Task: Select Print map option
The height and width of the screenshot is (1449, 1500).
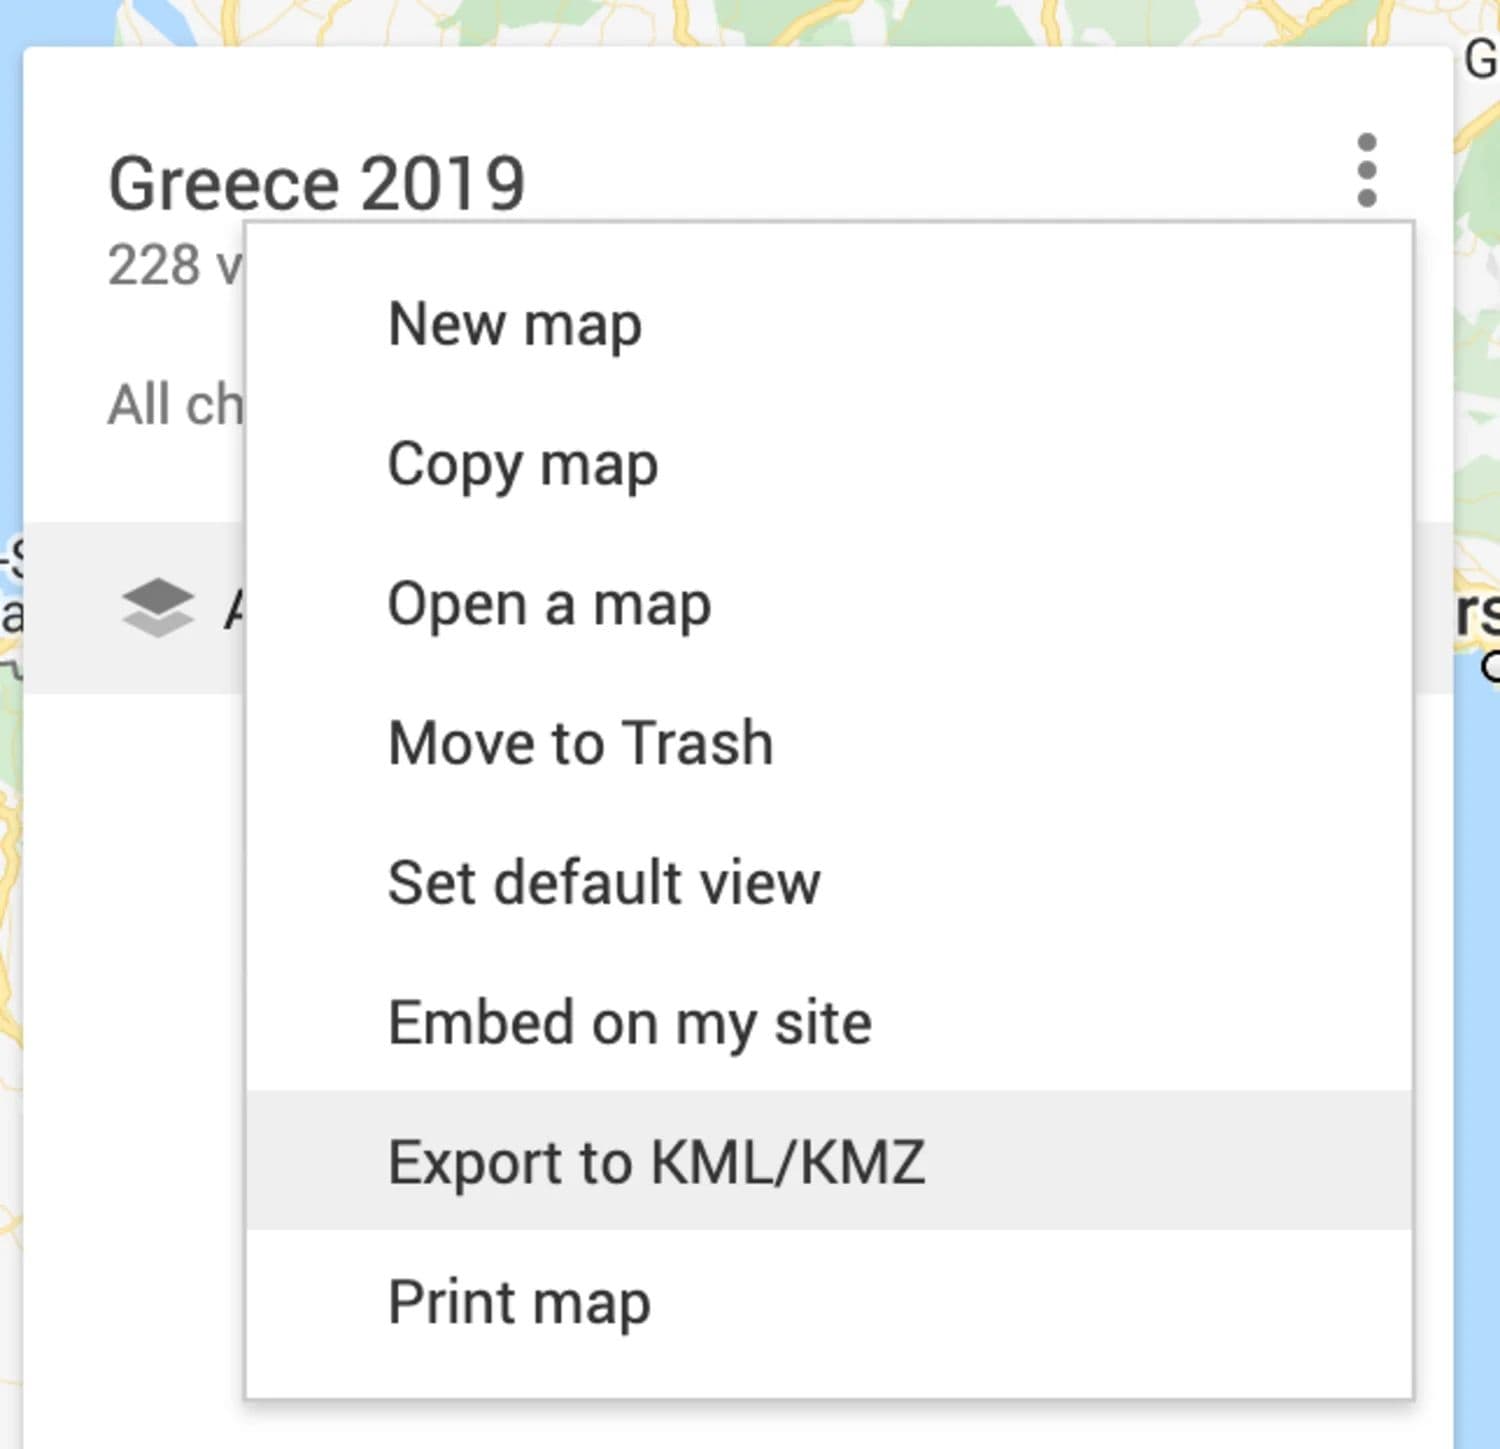Action: pos(829,1301)
